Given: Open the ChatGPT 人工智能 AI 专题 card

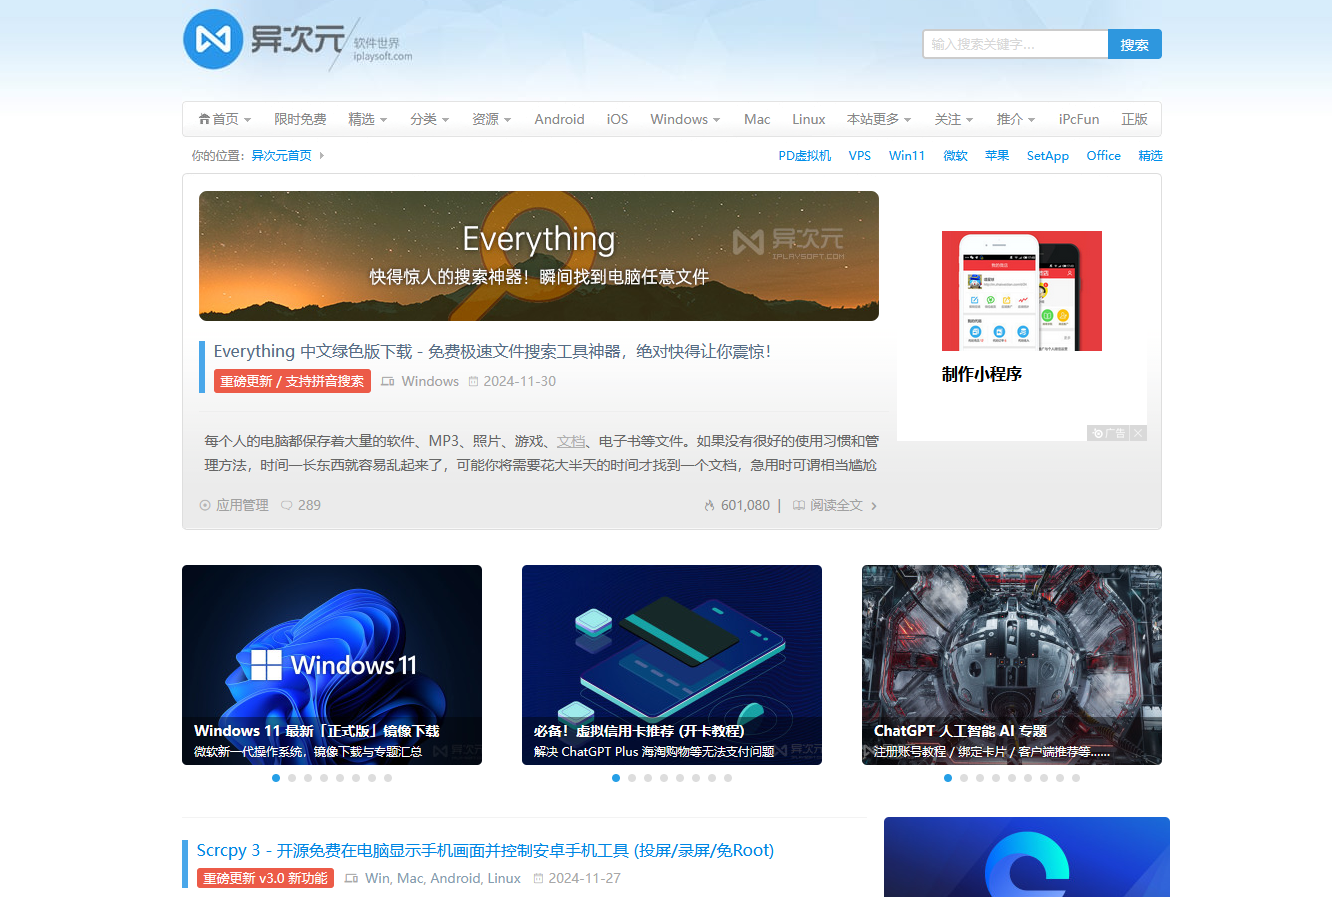Looking at the screenshot, I should 1012,665.
